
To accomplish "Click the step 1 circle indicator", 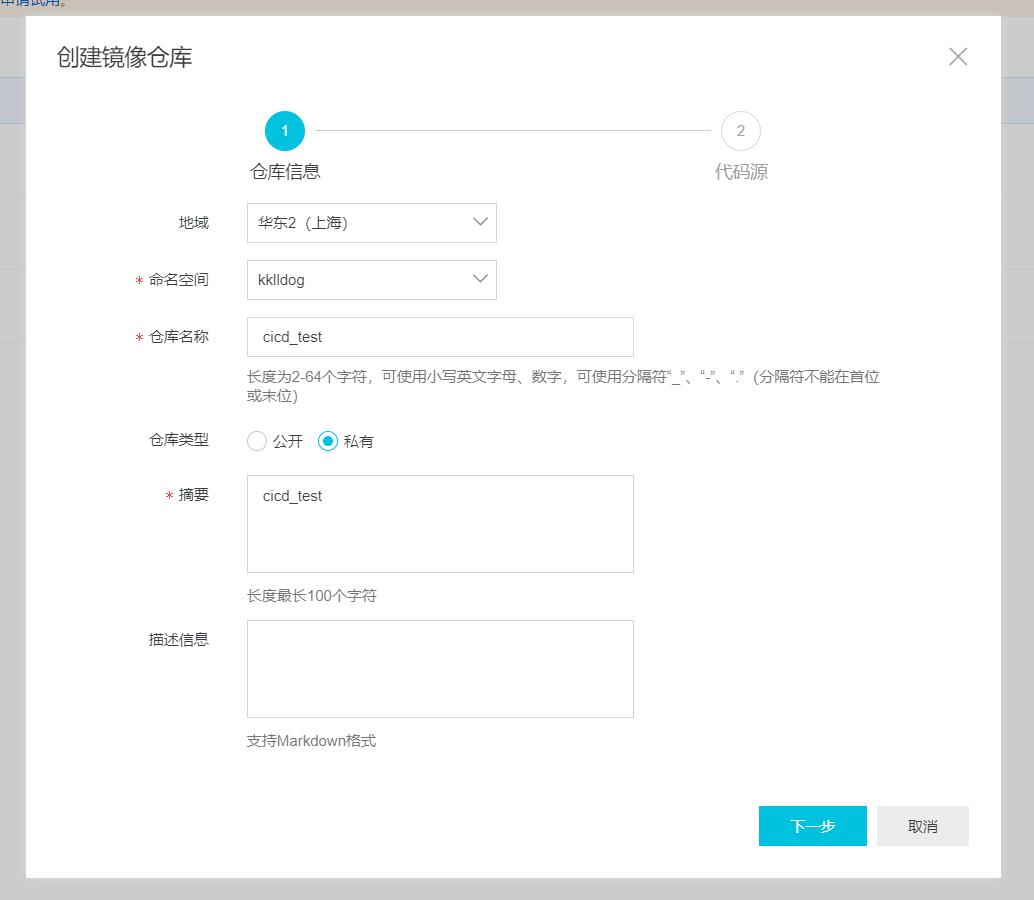I will click(285, 131).
